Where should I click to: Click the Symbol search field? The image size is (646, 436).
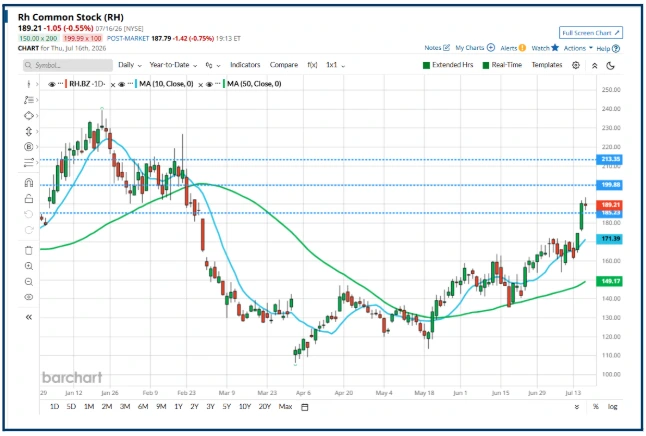click(x=68, y=65)
